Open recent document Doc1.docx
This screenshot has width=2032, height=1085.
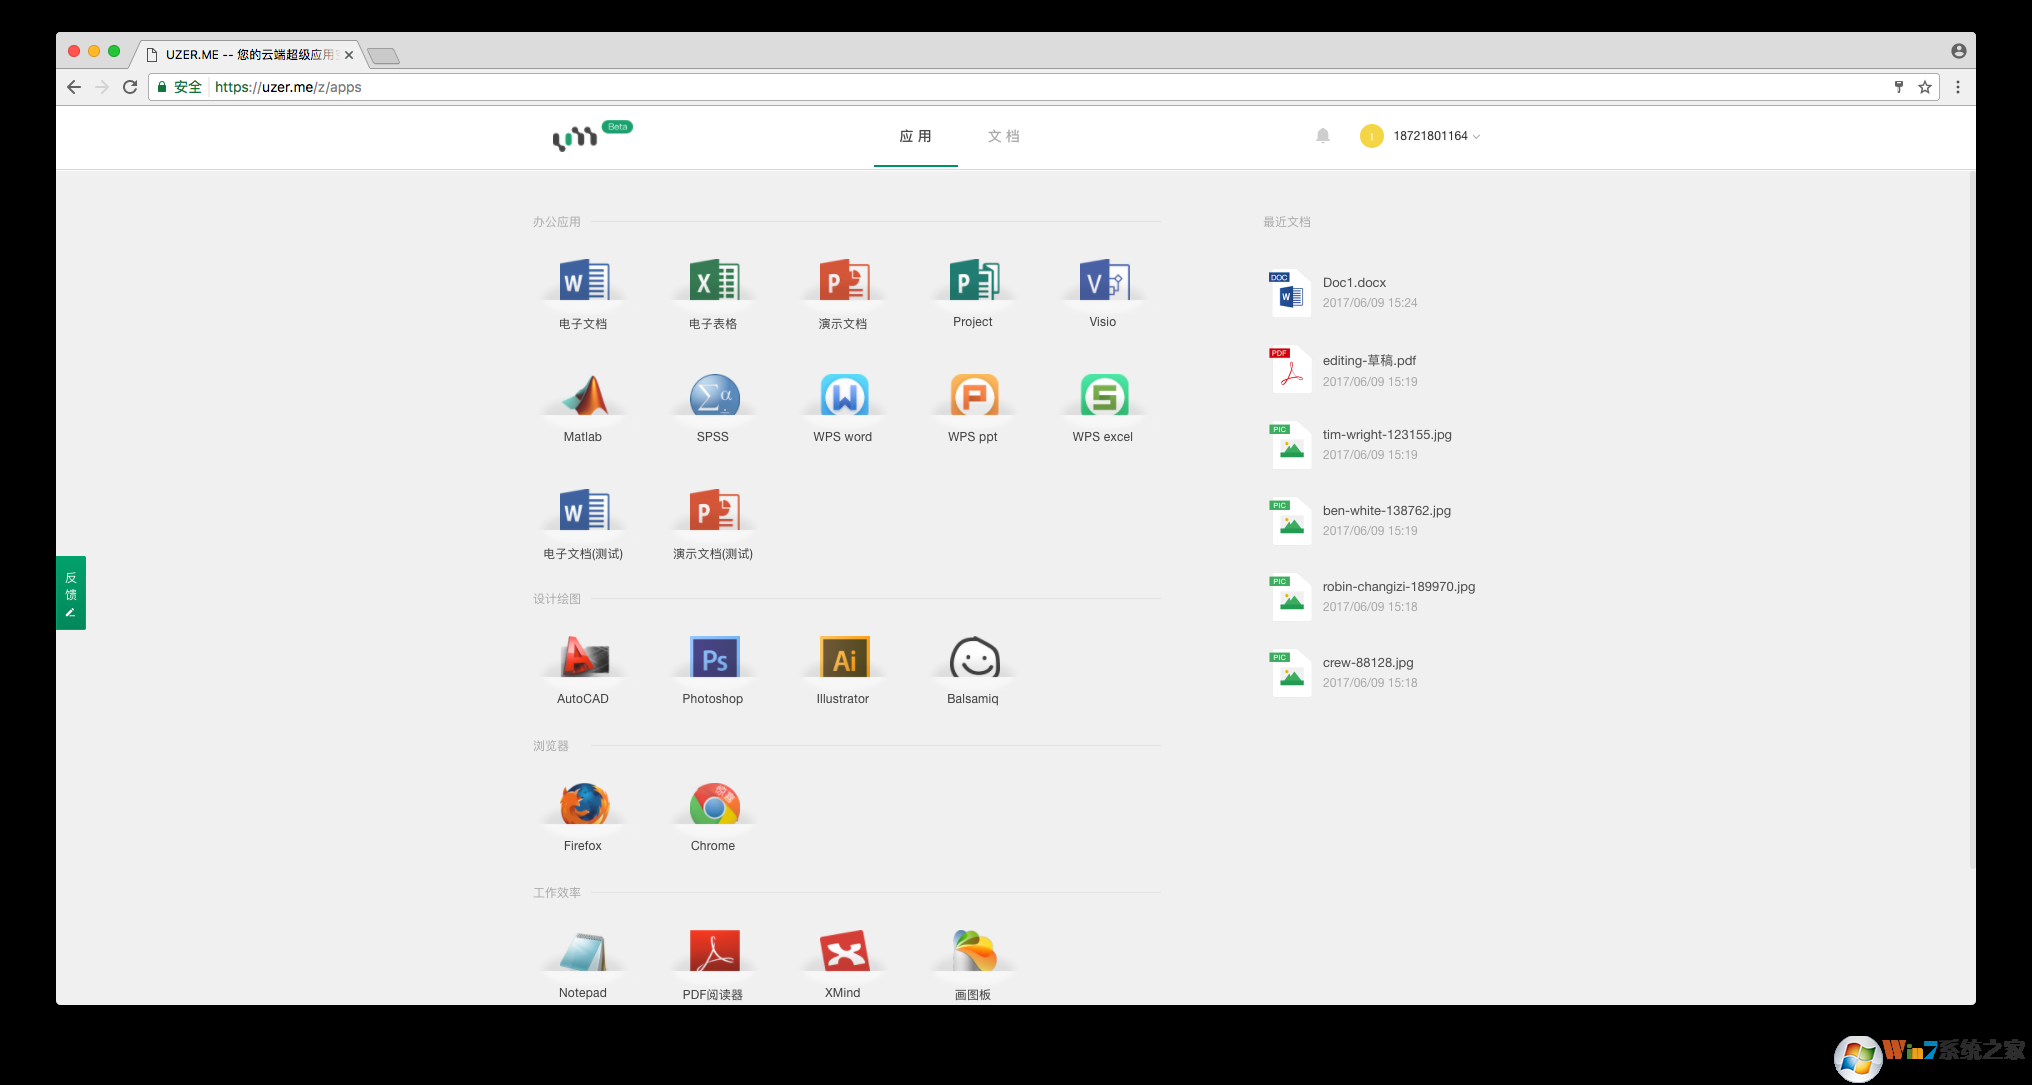point(1354,283)
